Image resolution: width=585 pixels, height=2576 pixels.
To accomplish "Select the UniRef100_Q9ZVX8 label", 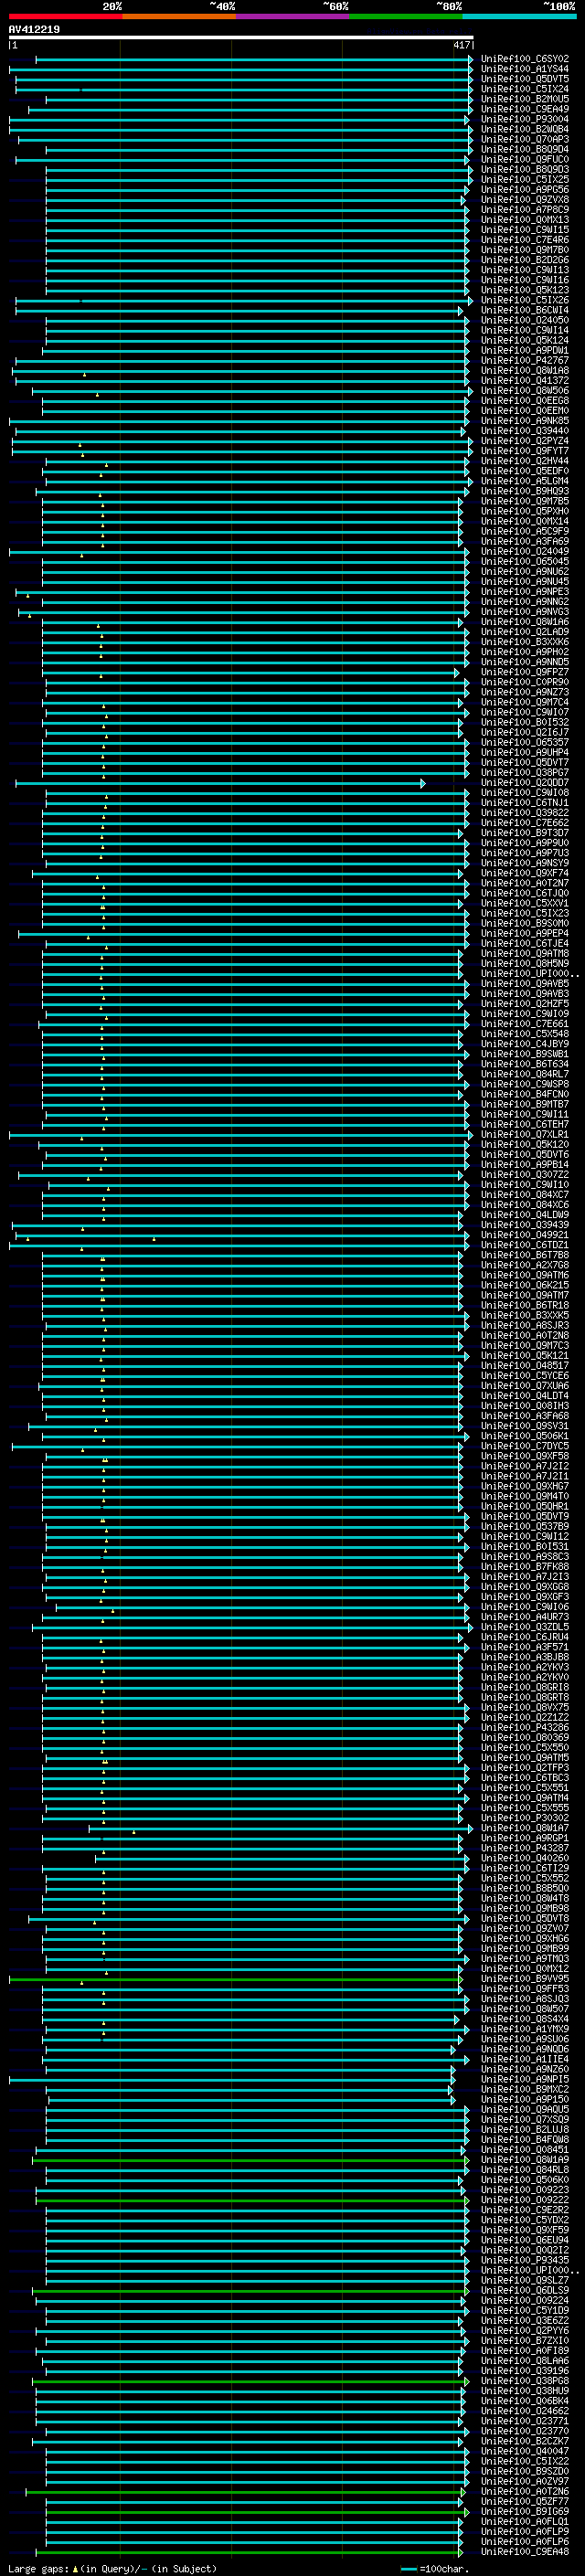I will pos(525,200).
